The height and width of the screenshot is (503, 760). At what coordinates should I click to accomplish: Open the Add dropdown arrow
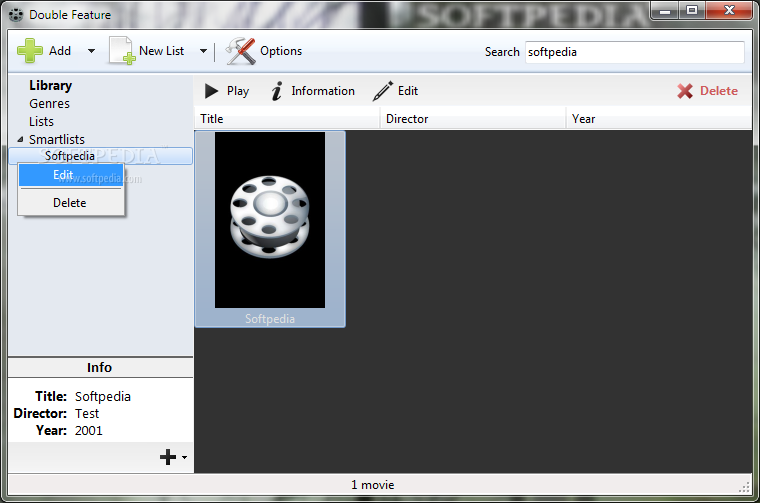tap(91, 51)
